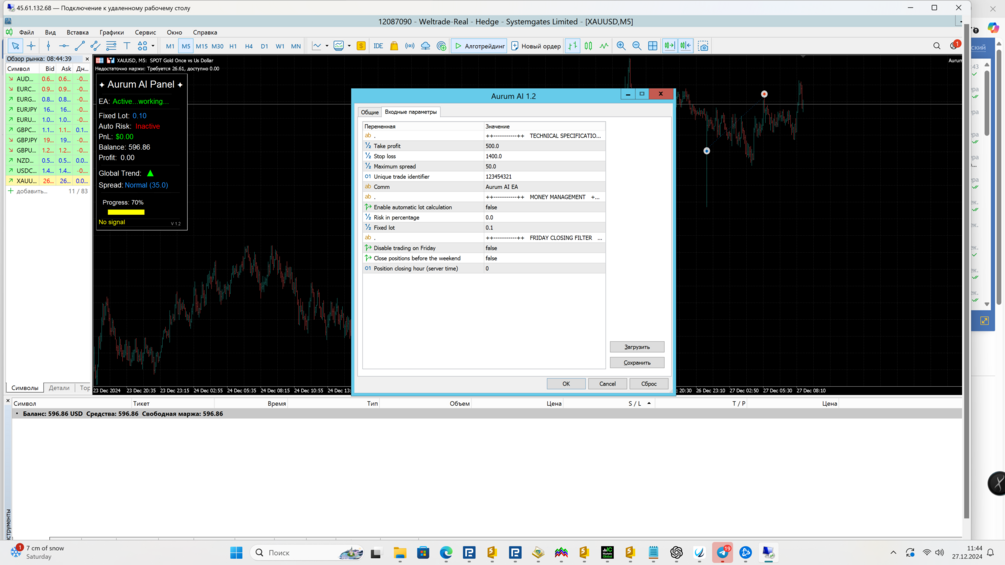Image resolution: width=1005 pixels, height=565 pixels.
Task: Open the Market shopping bag icon
Action: pos(394,46)
